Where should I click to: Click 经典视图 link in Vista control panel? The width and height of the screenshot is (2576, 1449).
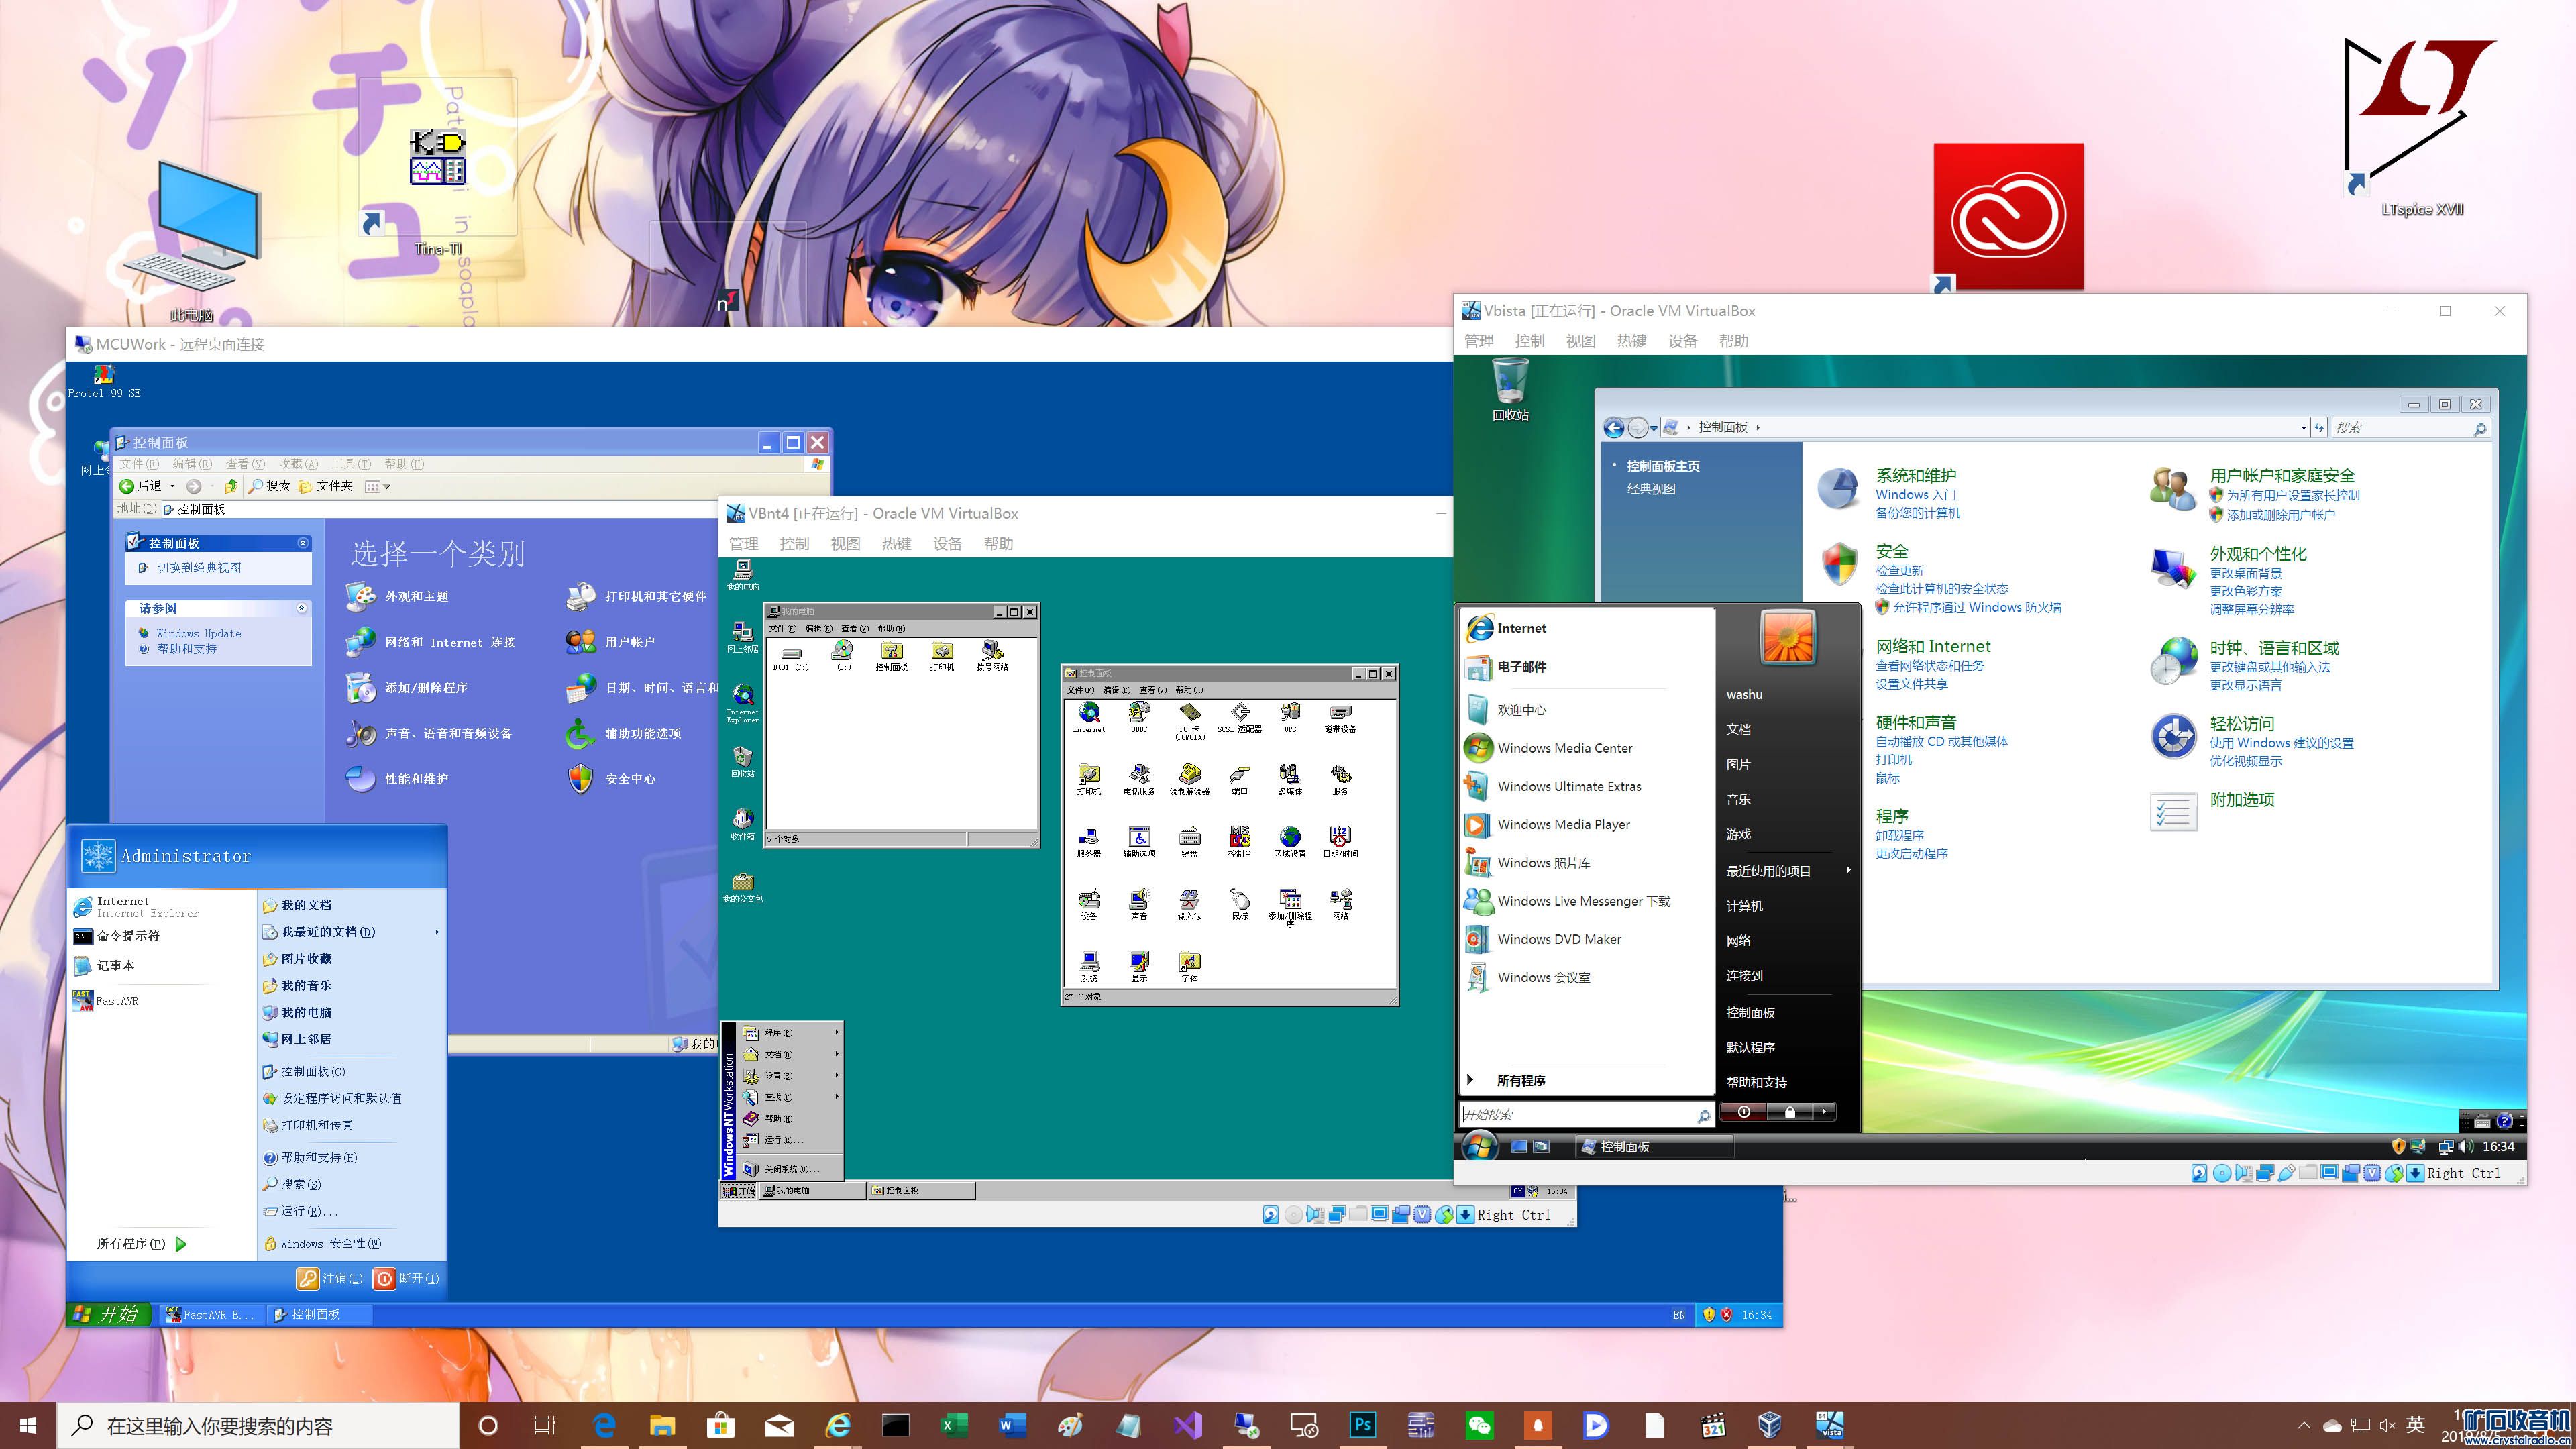1651,489
